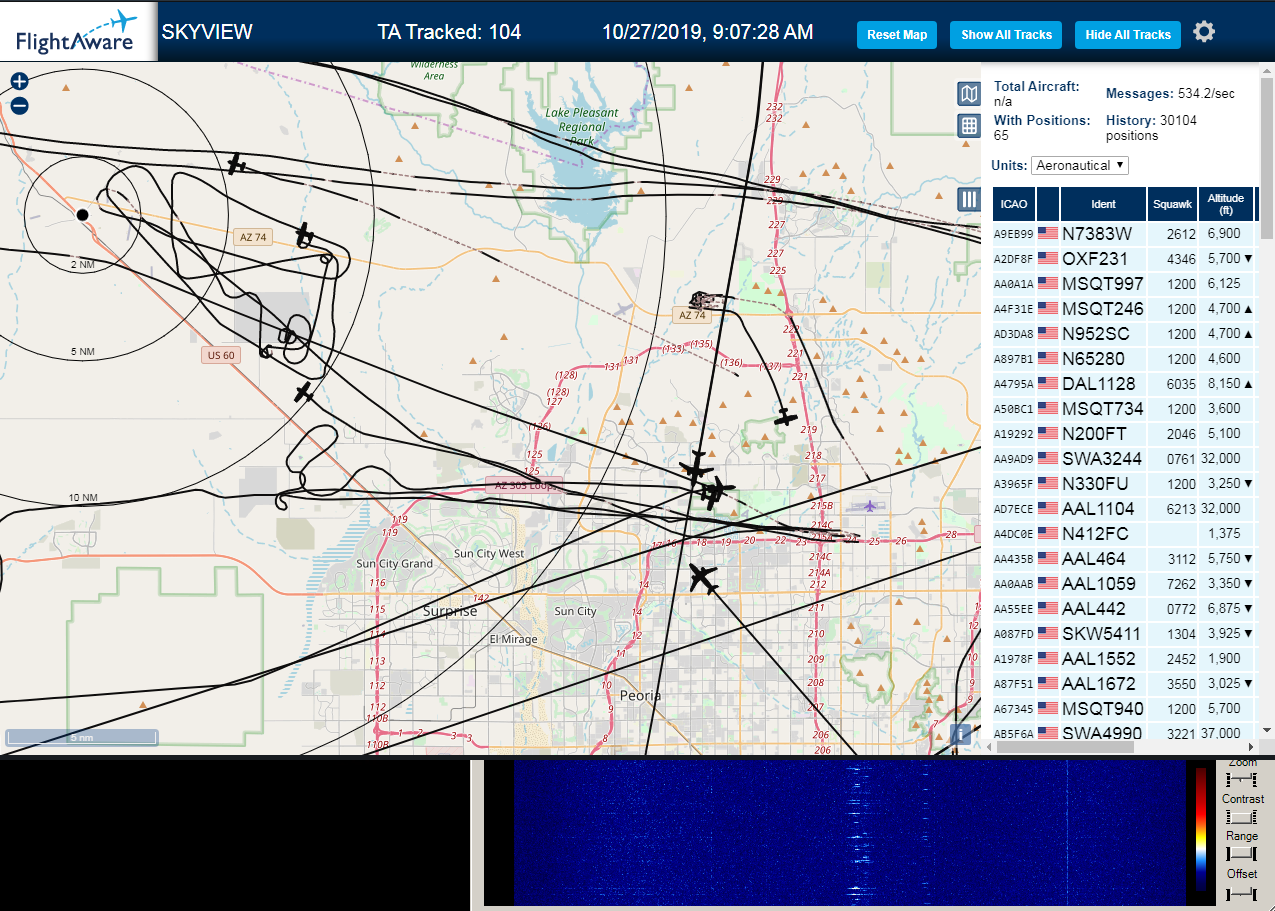1275x911 pixels.
Task: Click the US flag in N7383W row
Action: pos(1048,233)
